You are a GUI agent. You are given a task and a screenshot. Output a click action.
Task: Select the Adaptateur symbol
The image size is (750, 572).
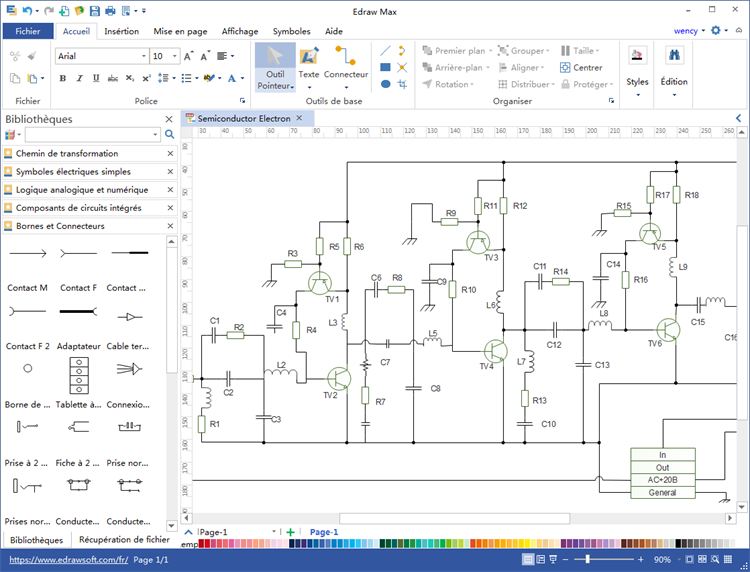[79, 375]
